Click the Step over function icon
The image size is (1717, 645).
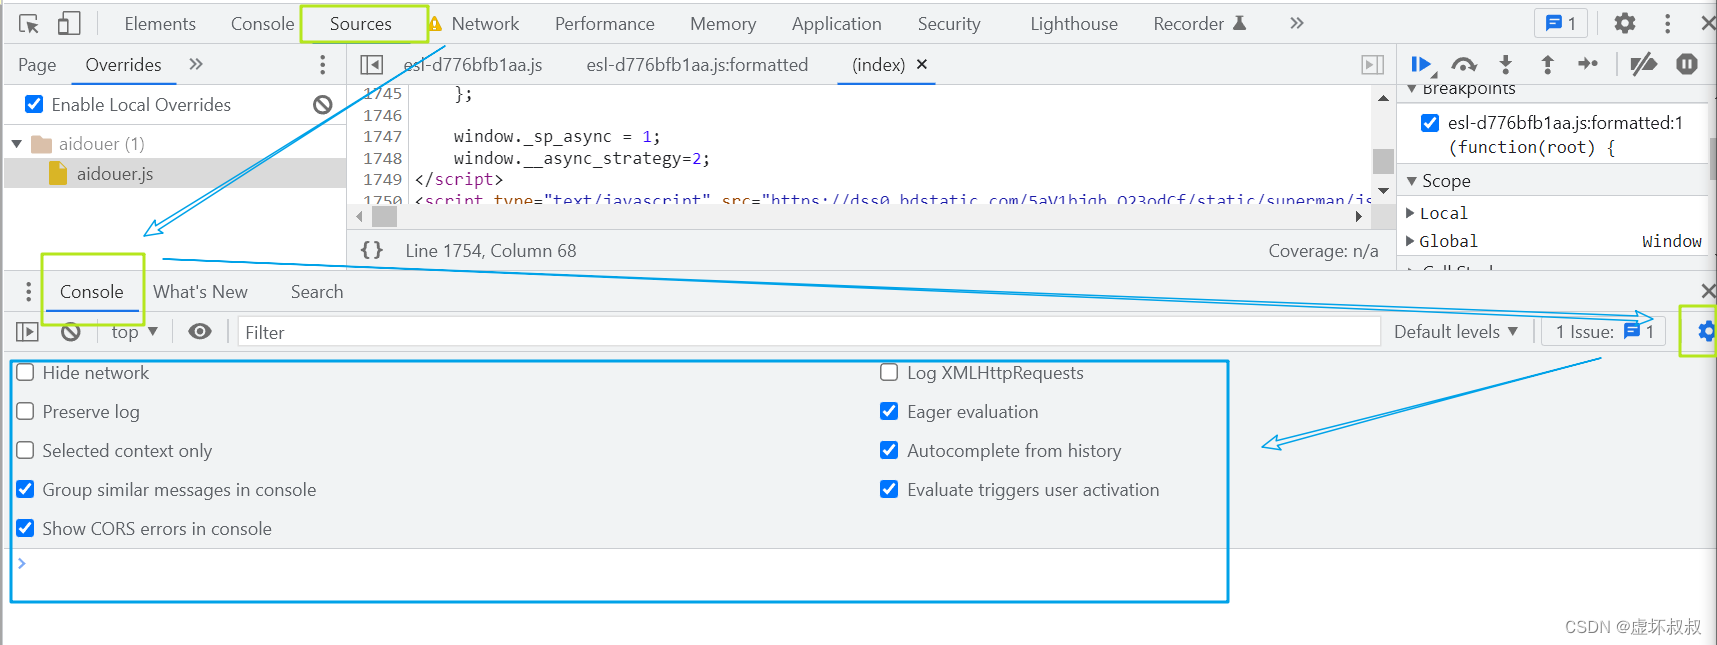point(1464,65)
